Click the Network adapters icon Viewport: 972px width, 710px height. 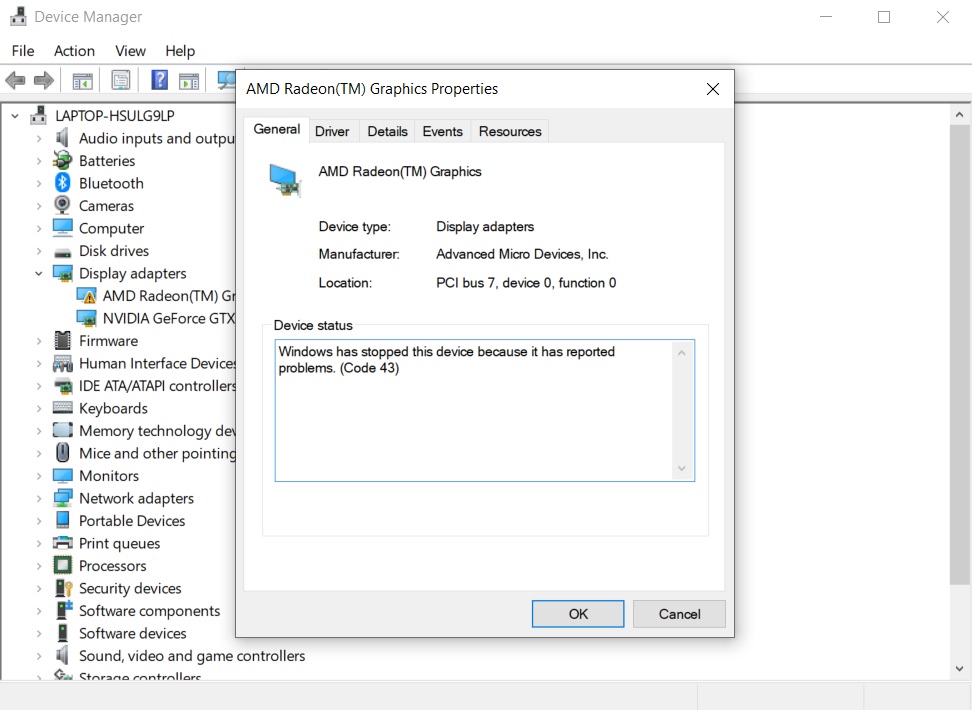(63, 498)
